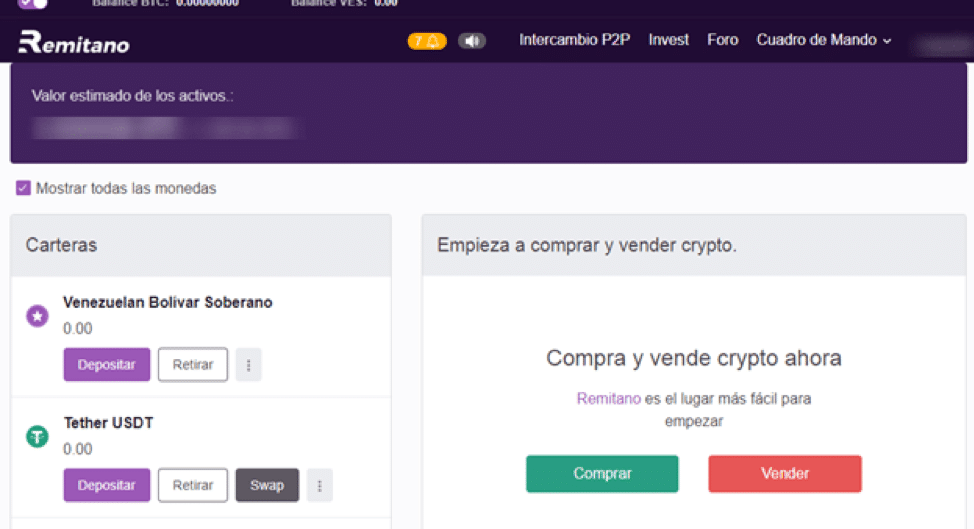Open more options for Tether USDT wallet
The height and width of the screenshot is (529, 974).
point(320,485)
